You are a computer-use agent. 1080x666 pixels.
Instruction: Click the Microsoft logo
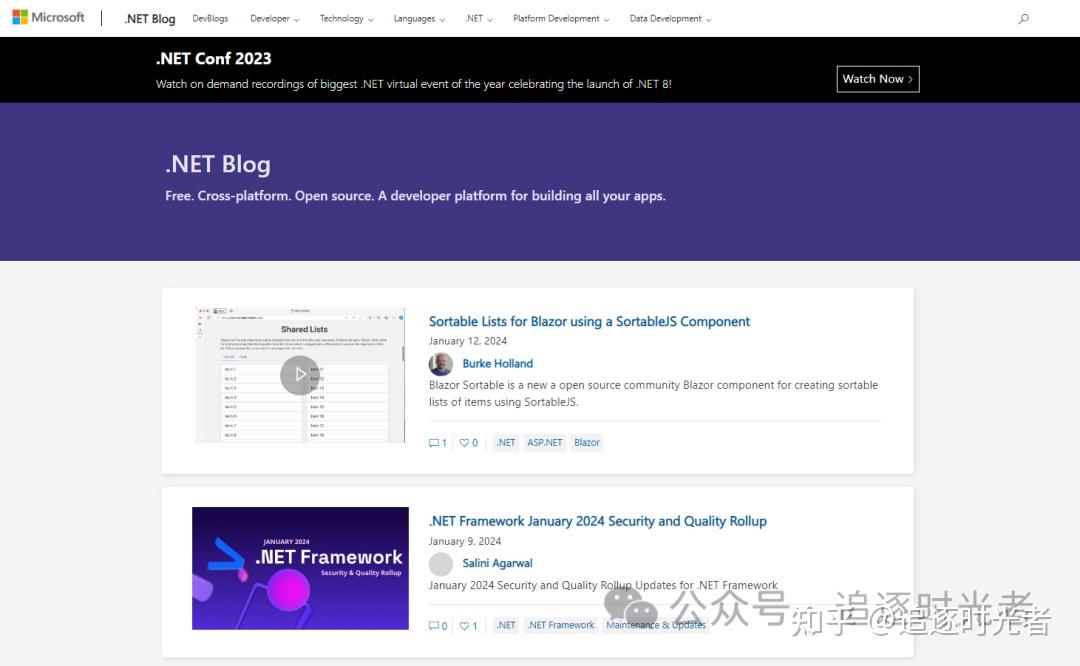[x=48, y=16]
